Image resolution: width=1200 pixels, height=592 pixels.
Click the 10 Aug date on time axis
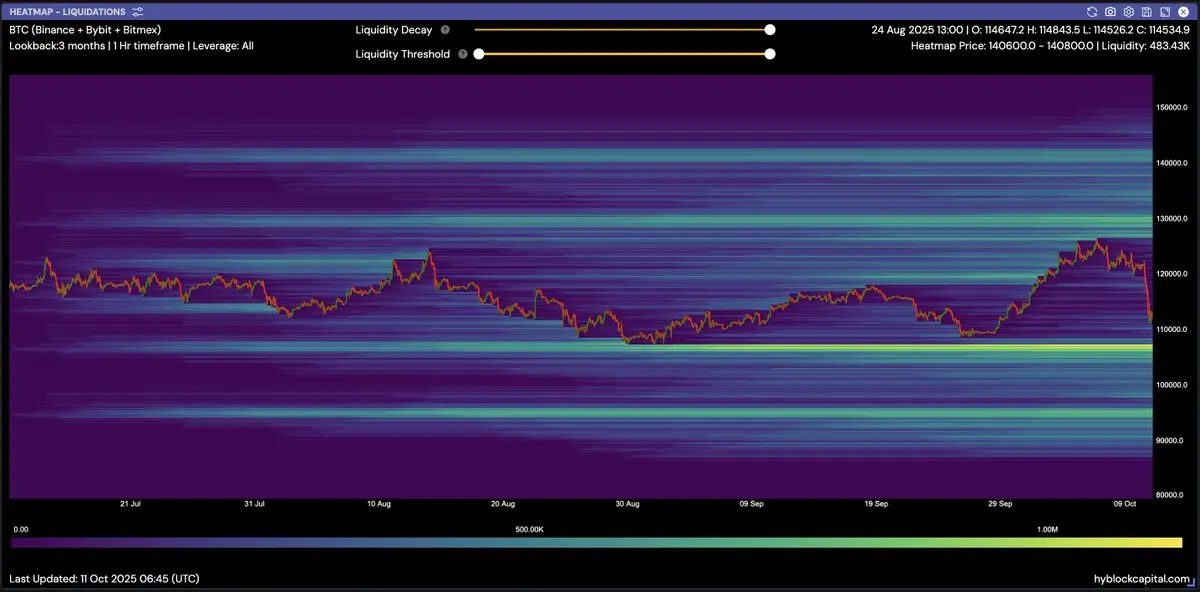point(378,505)
